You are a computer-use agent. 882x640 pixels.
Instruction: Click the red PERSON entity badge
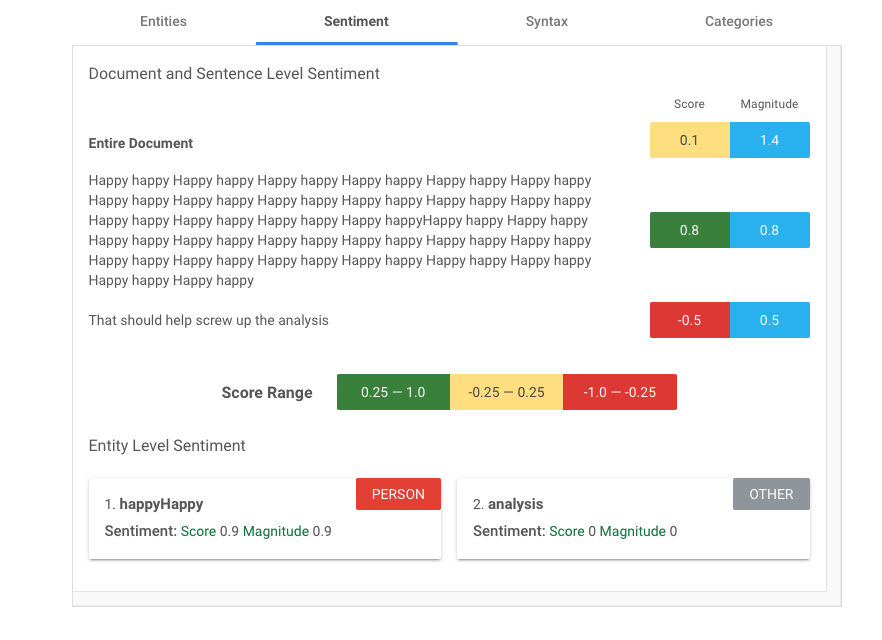click(x=398, y=494)
